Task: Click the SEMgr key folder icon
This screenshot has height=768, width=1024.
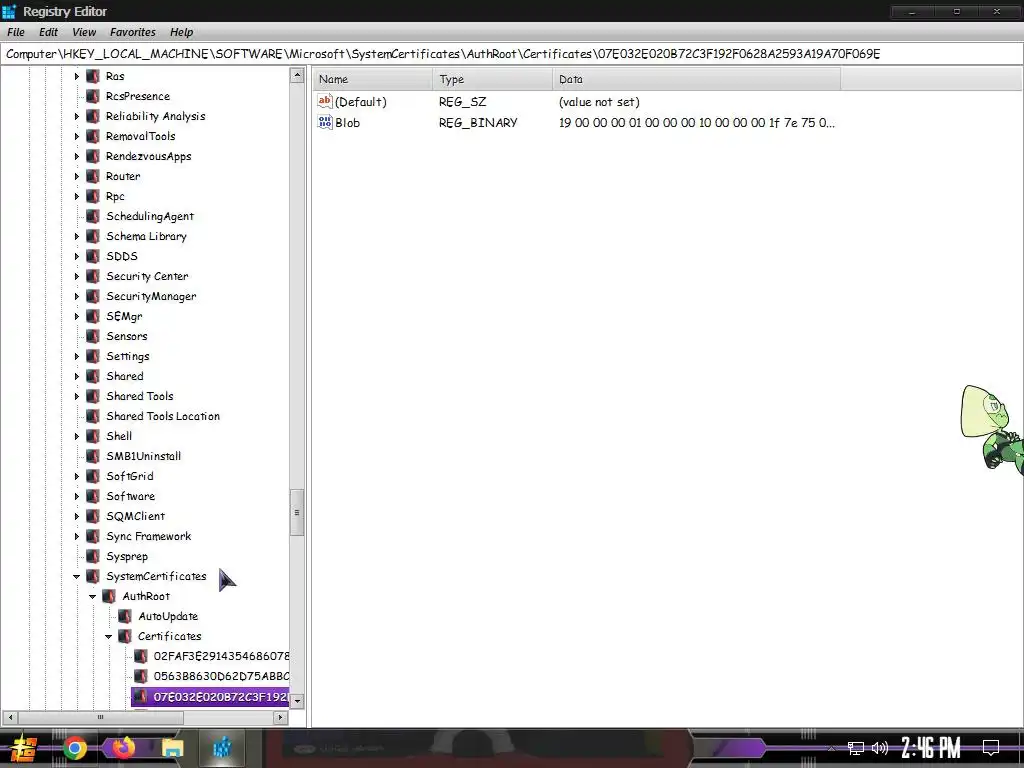Action: pyautogui.click(x=93, y=316)
